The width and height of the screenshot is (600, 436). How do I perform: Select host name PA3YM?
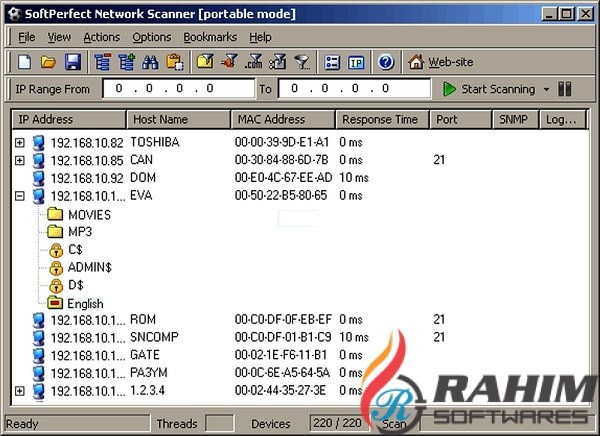pyautogui.click(x=148, y=372)
